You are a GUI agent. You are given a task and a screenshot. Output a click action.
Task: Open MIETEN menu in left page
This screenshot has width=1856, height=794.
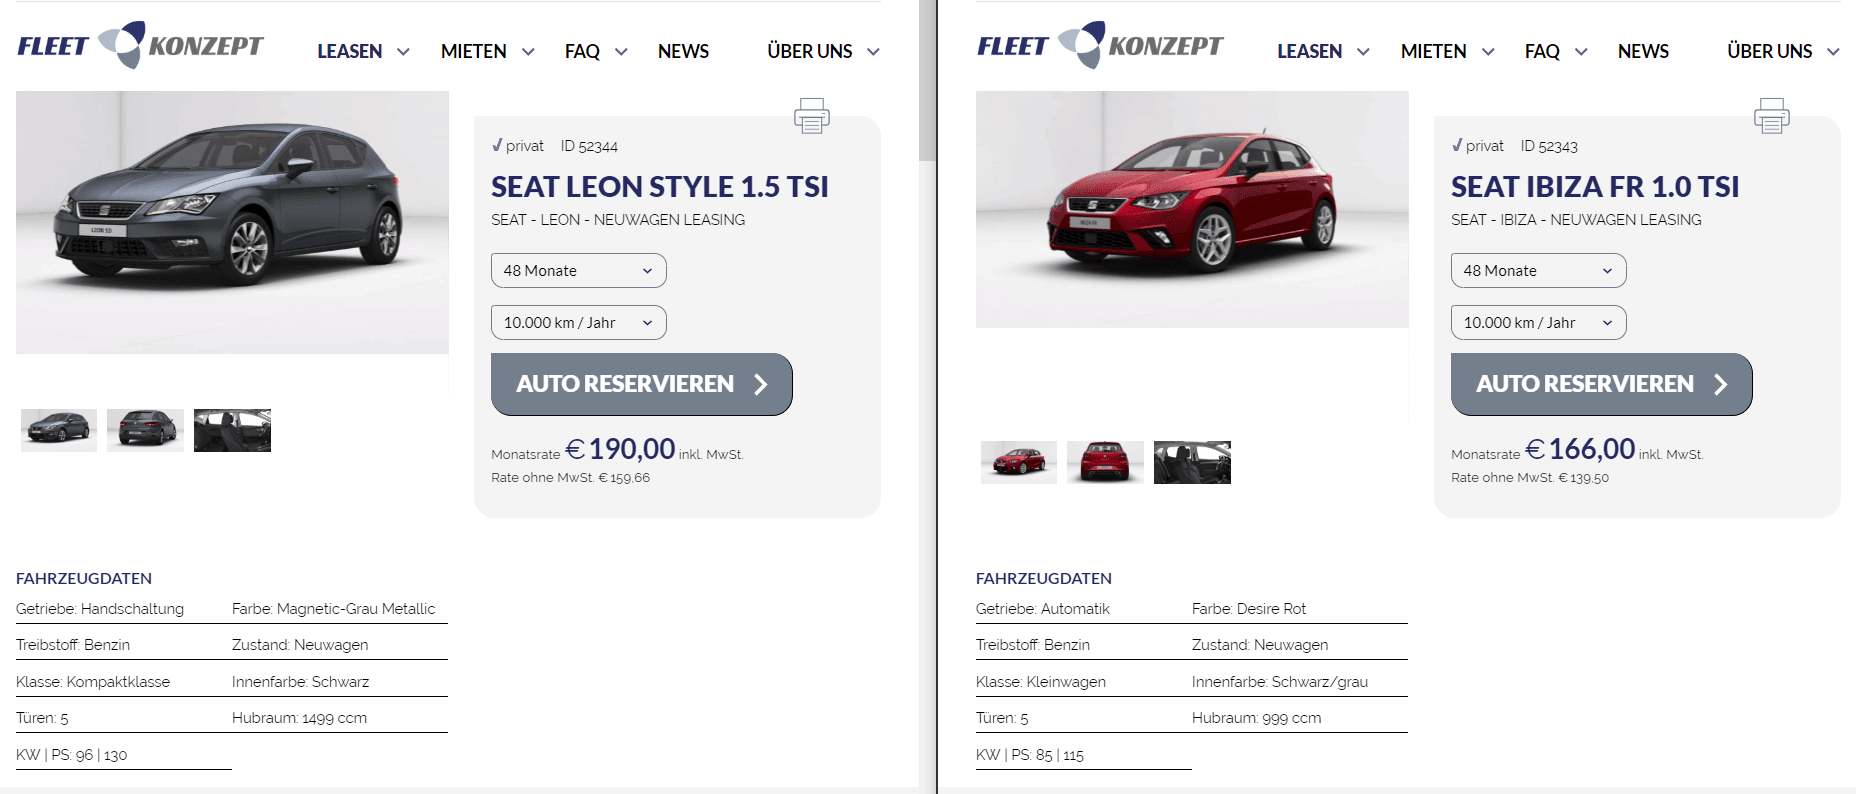click(474, 51)
